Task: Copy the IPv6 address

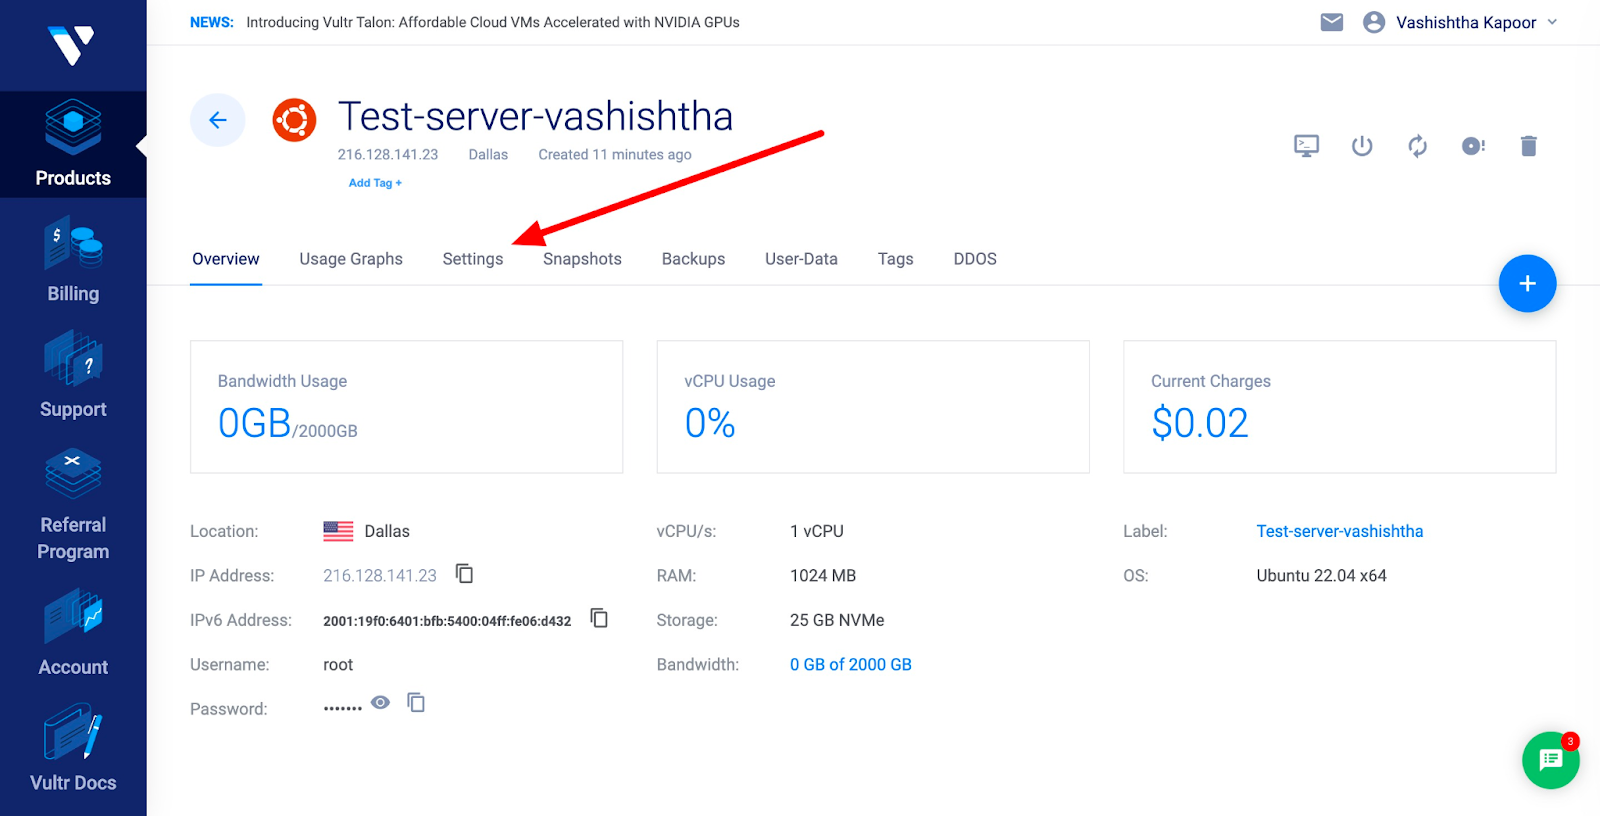Action: (599, 618)
